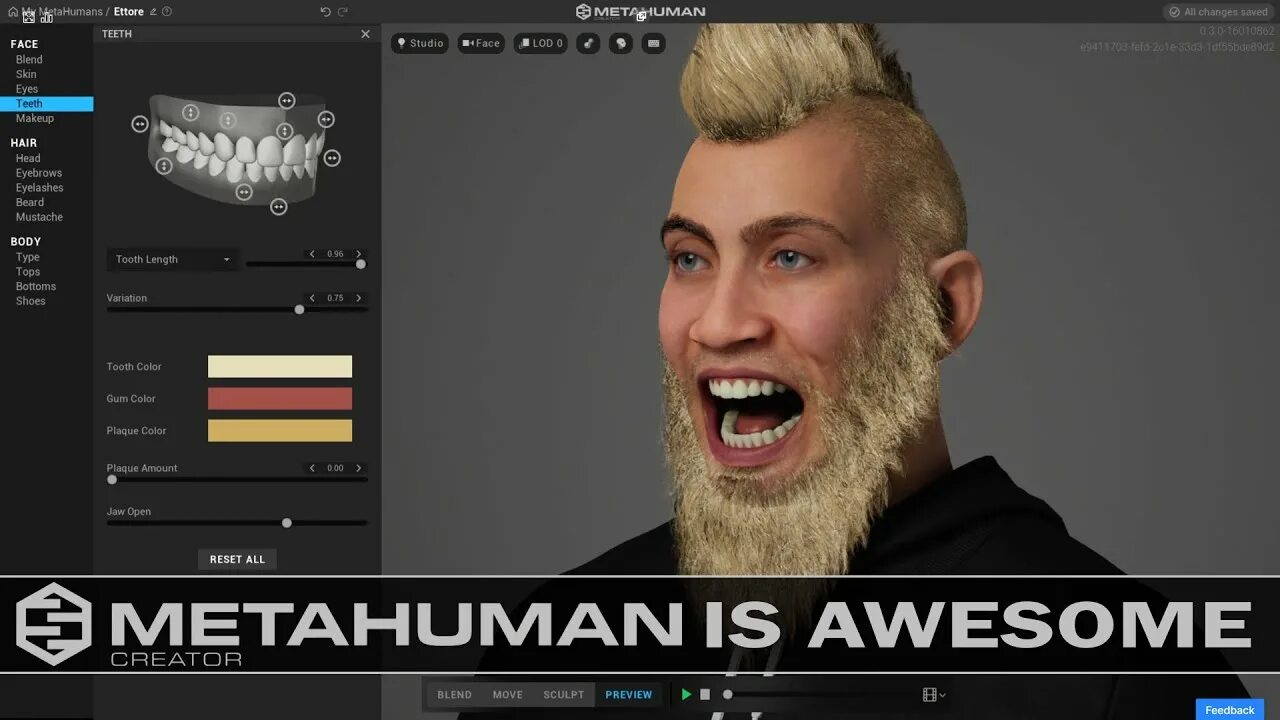This screenshot has height=720, width=1280.
Task: Switch to BLEND mode in bottom bar
Action: 454,695
